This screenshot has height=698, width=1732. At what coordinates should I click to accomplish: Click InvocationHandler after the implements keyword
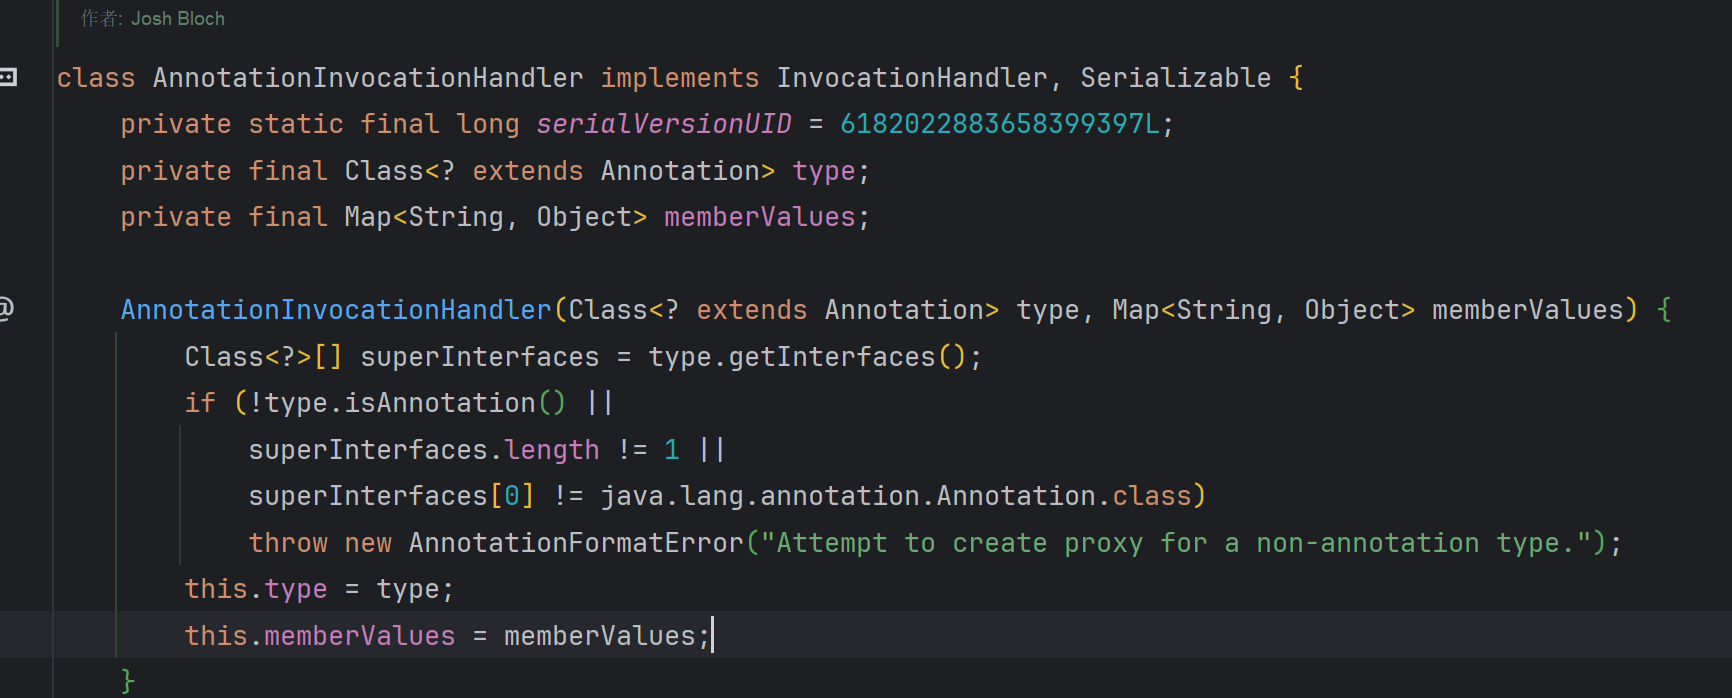911,78
